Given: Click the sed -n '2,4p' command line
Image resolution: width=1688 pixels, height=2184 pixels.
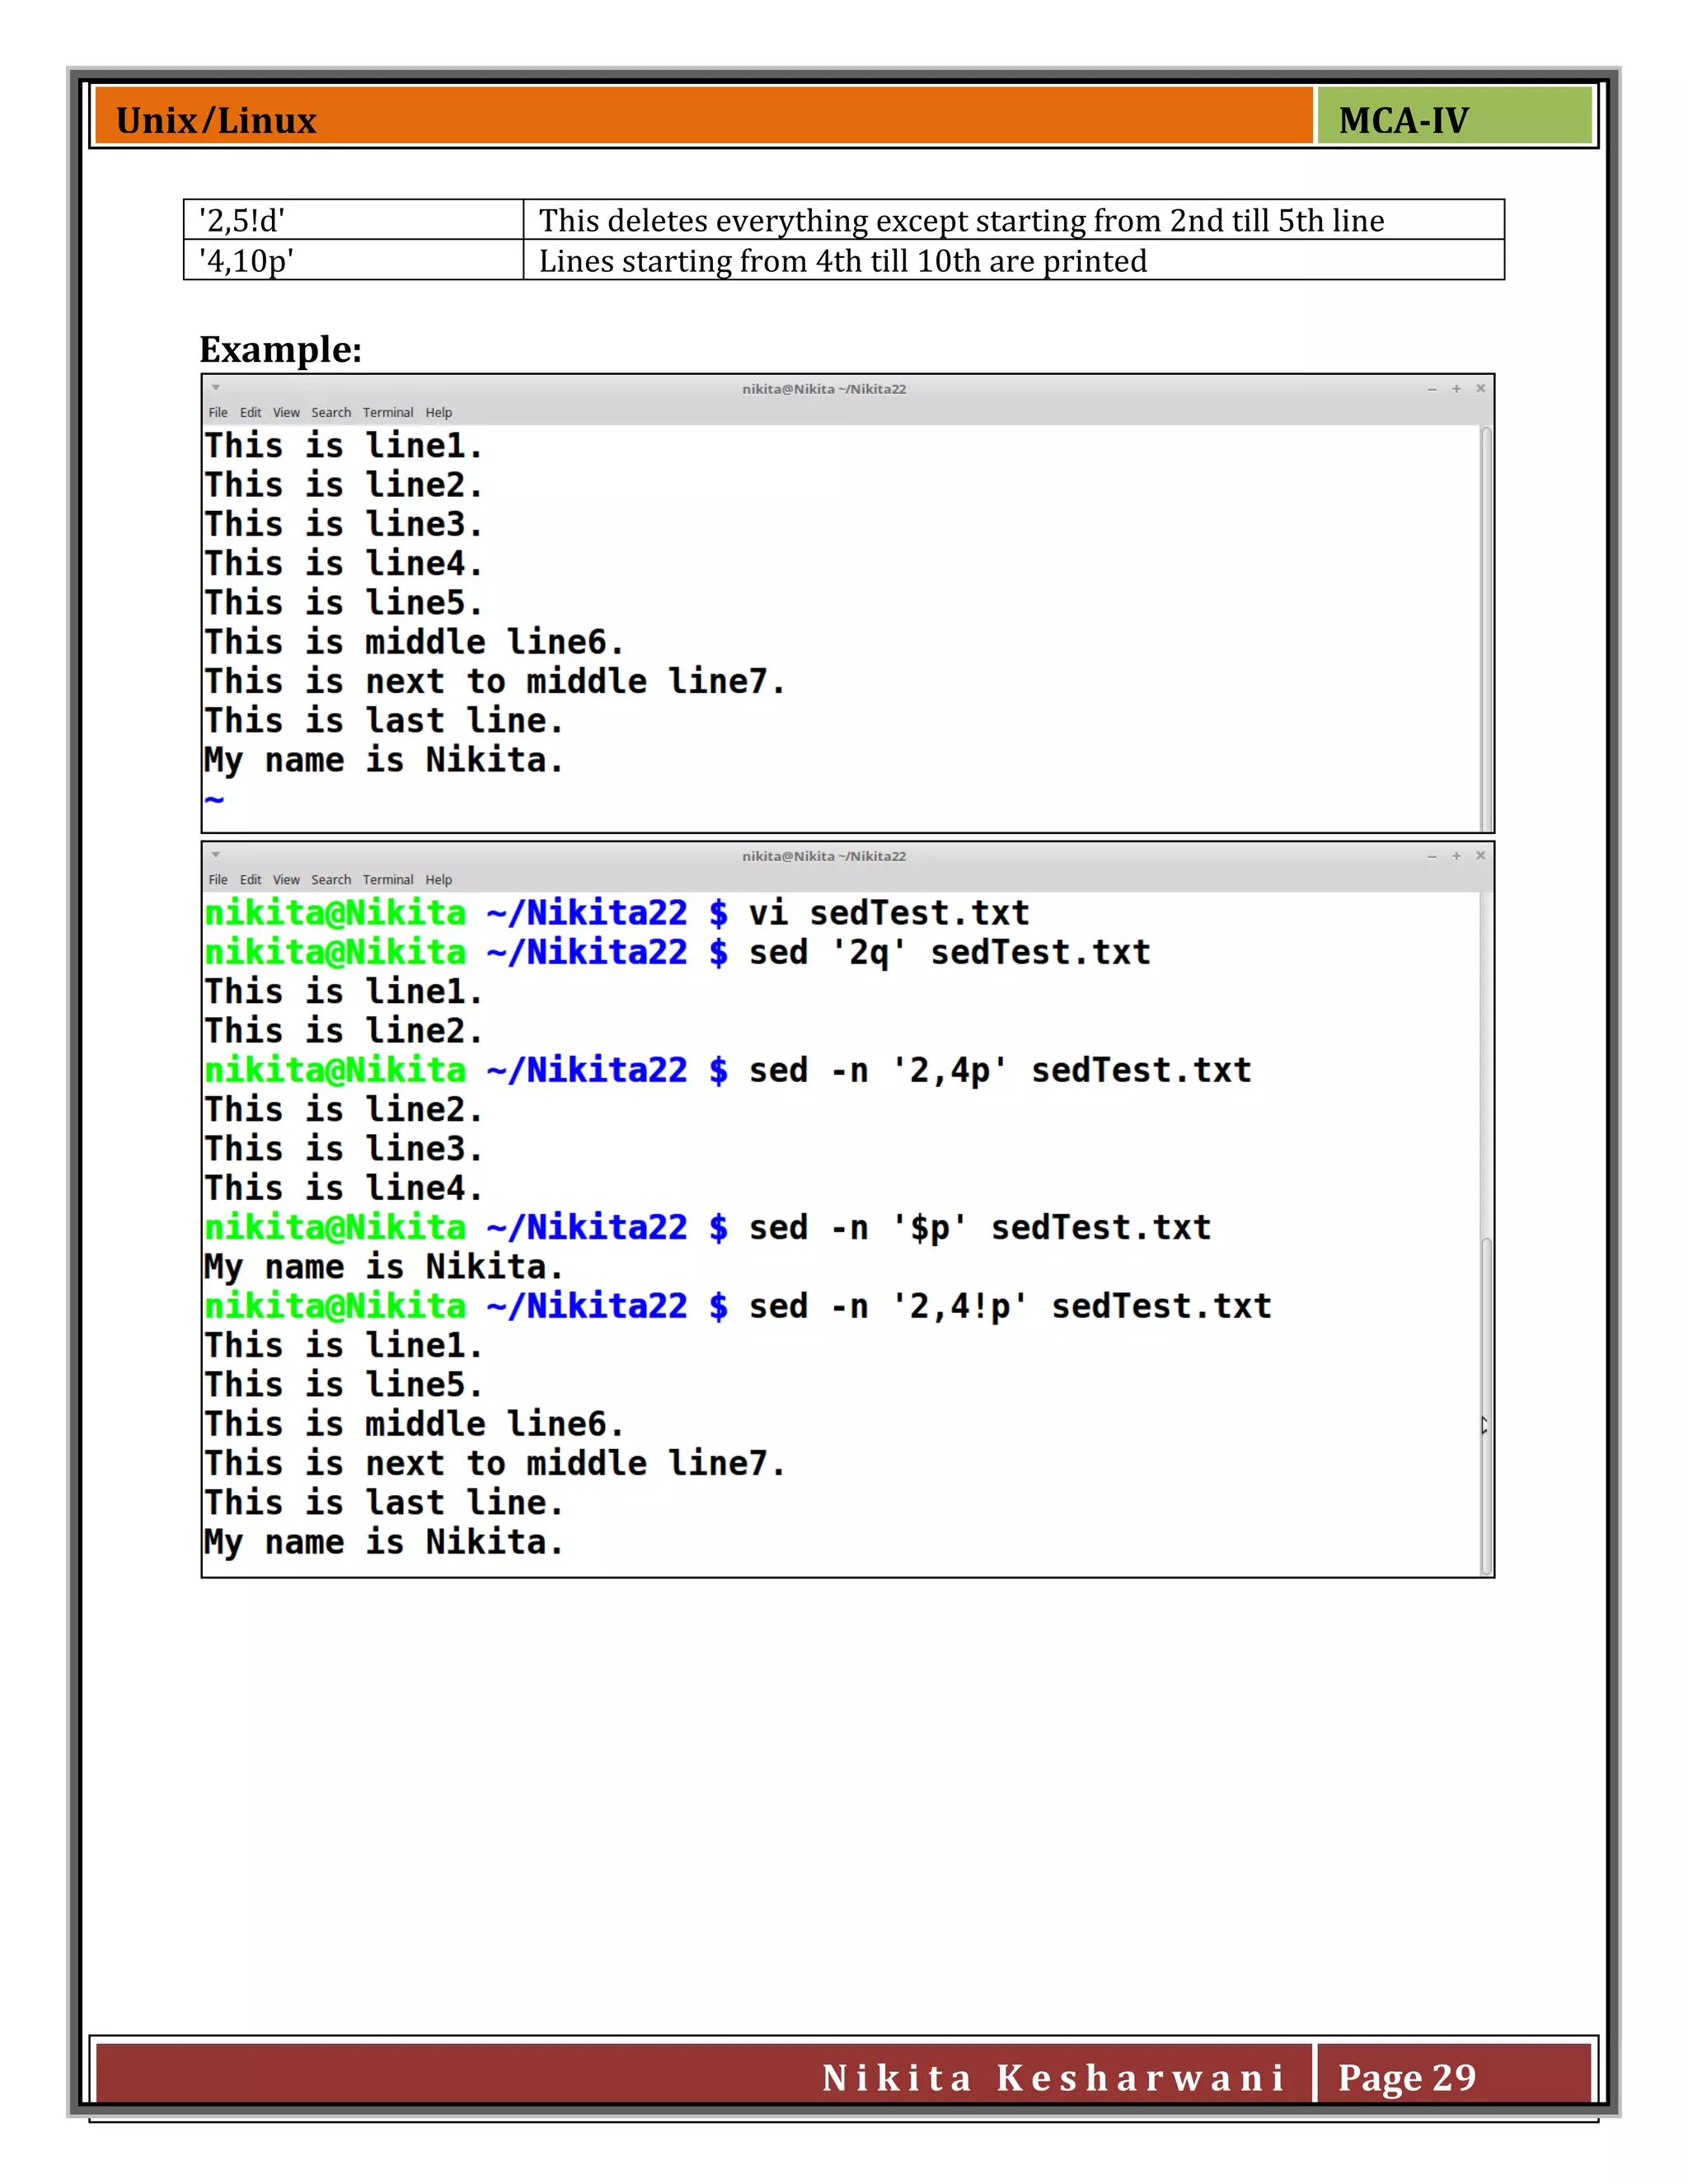Looking at the screenshot, I should [x=728, y=1071].
